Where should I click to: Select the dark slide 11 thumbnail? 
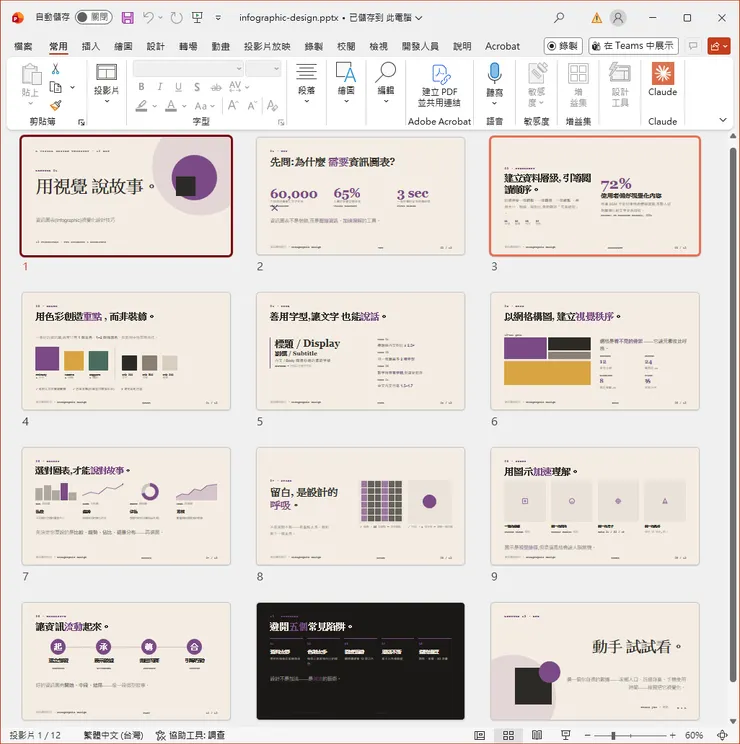click(x=360, y=660)
